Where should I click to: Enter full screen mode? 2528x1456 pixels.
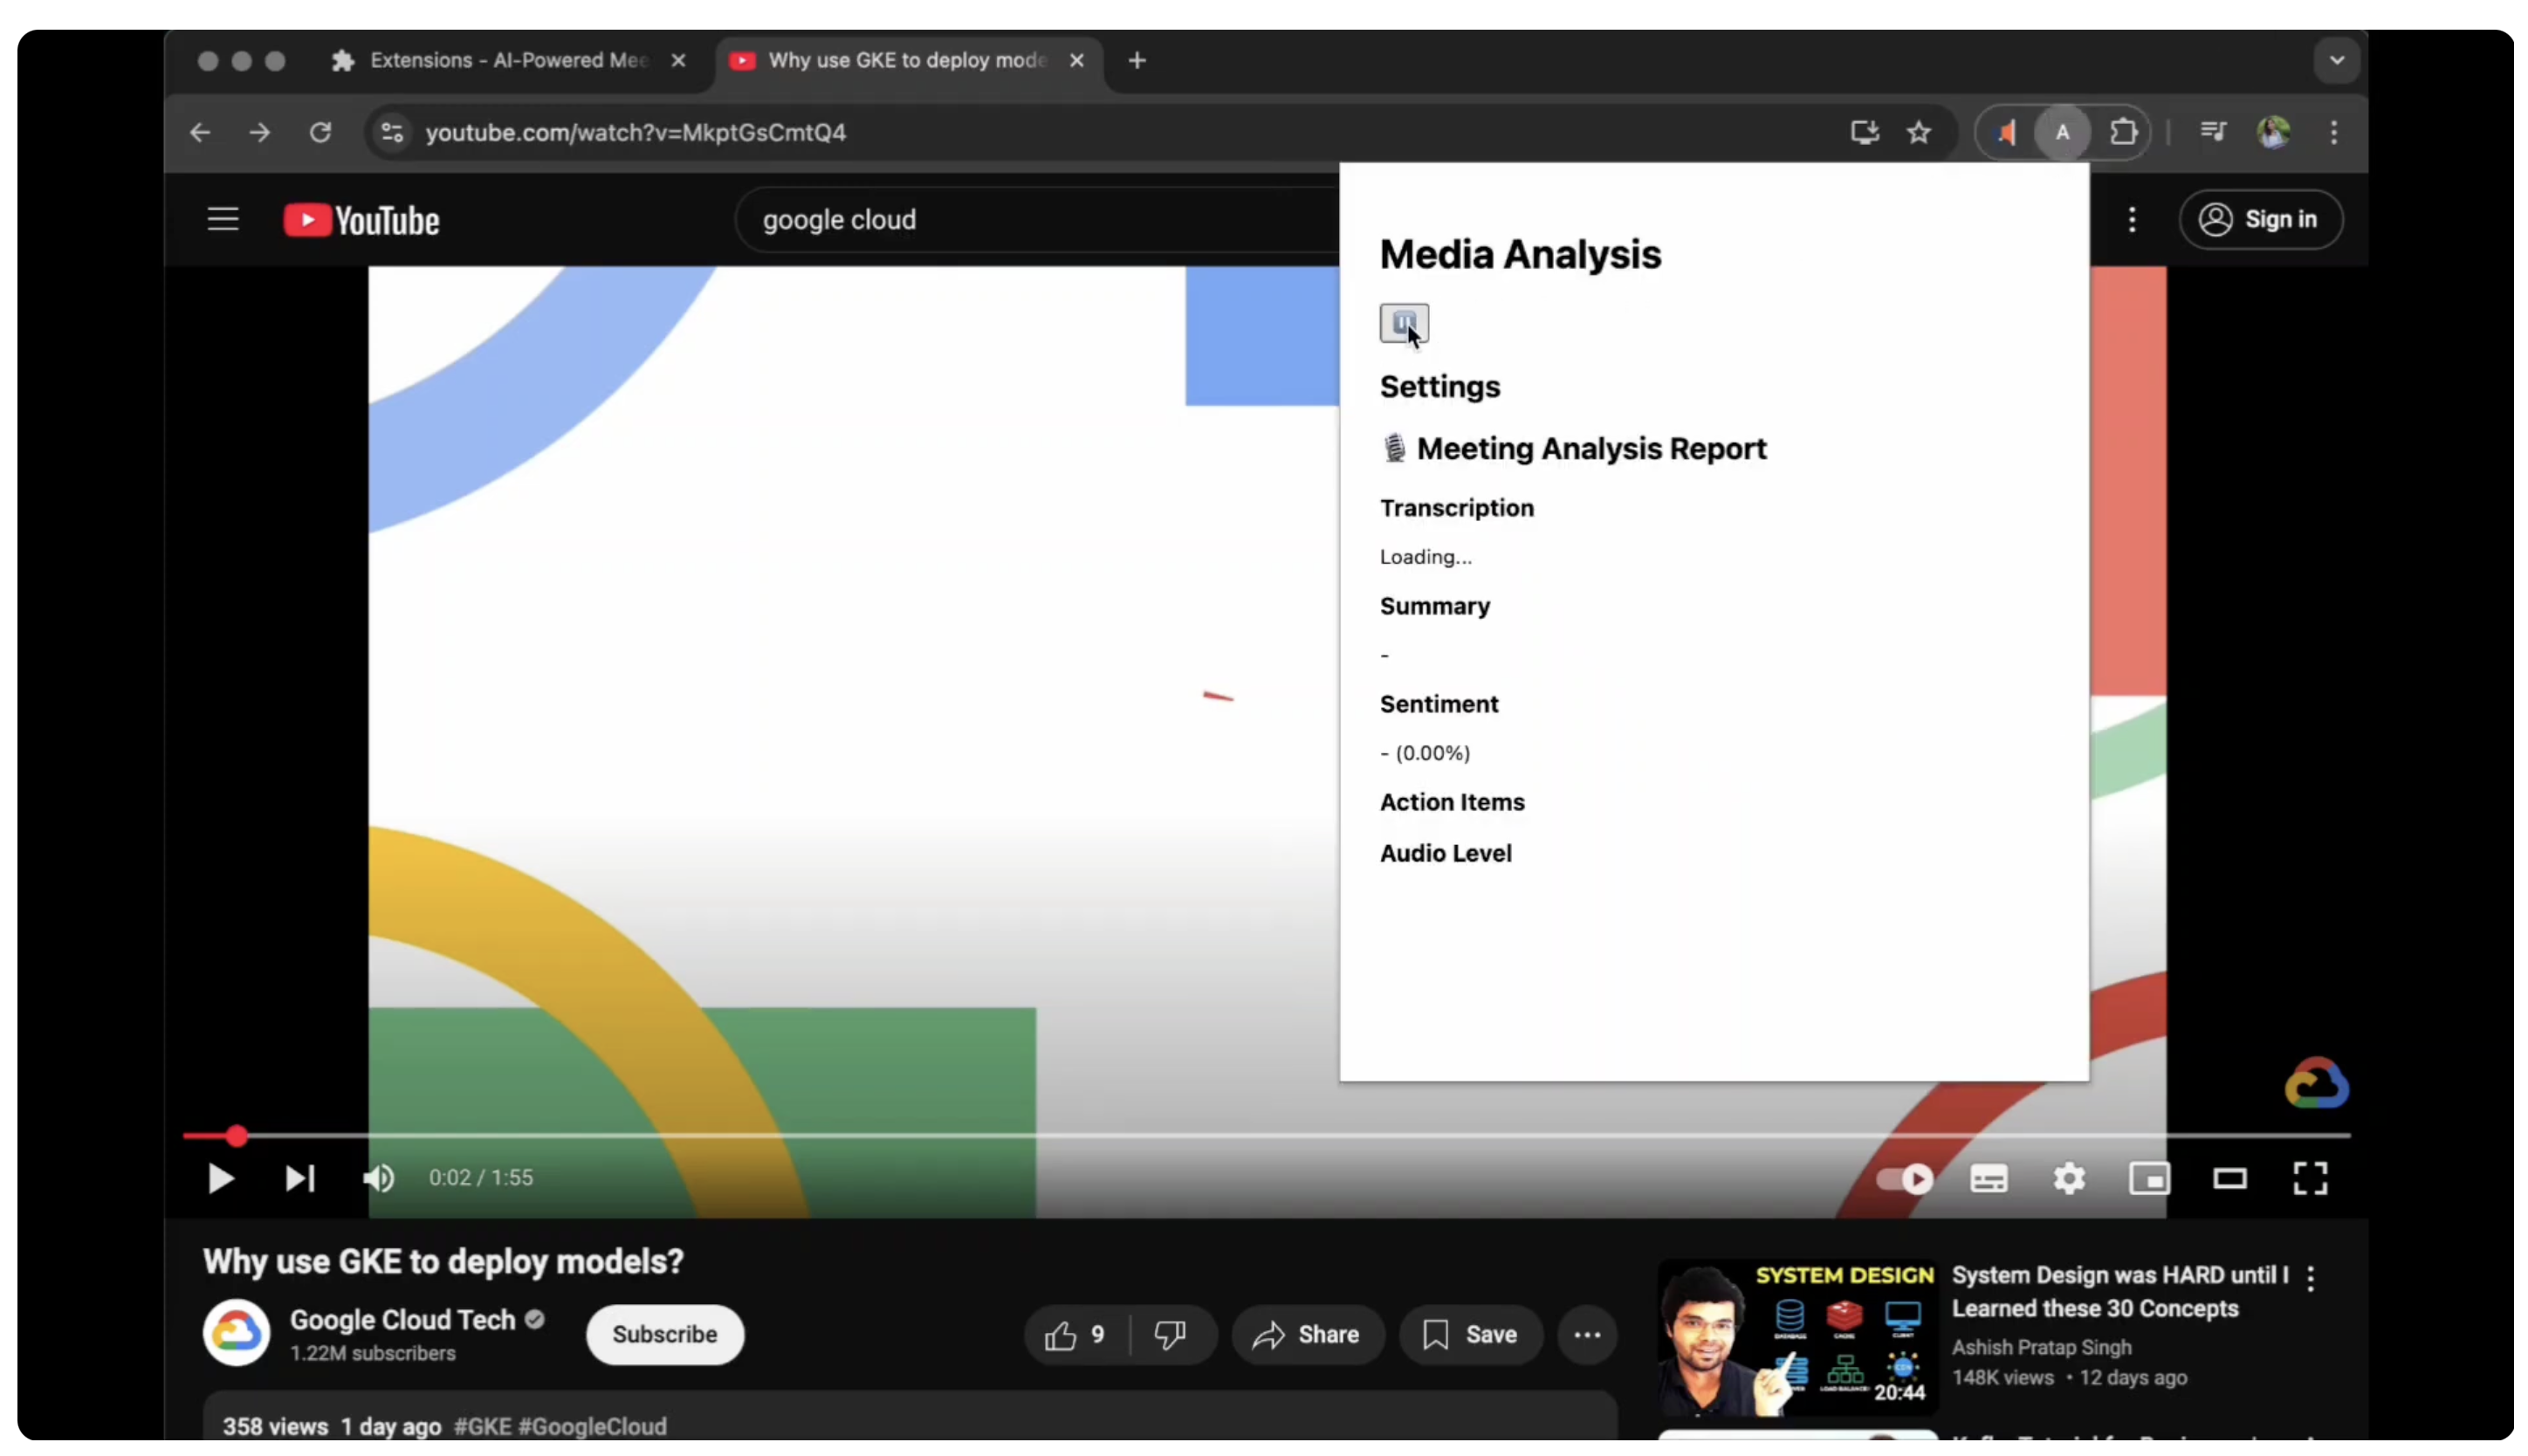pyautogui.click(x=2310, y=1179)
